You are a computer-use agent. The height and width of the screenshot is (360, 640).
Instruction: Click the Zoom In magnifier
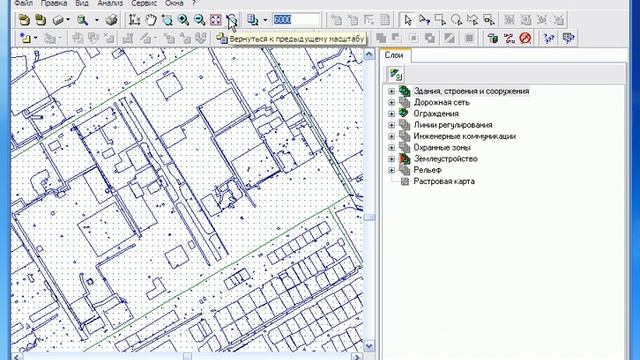point(183,20)
